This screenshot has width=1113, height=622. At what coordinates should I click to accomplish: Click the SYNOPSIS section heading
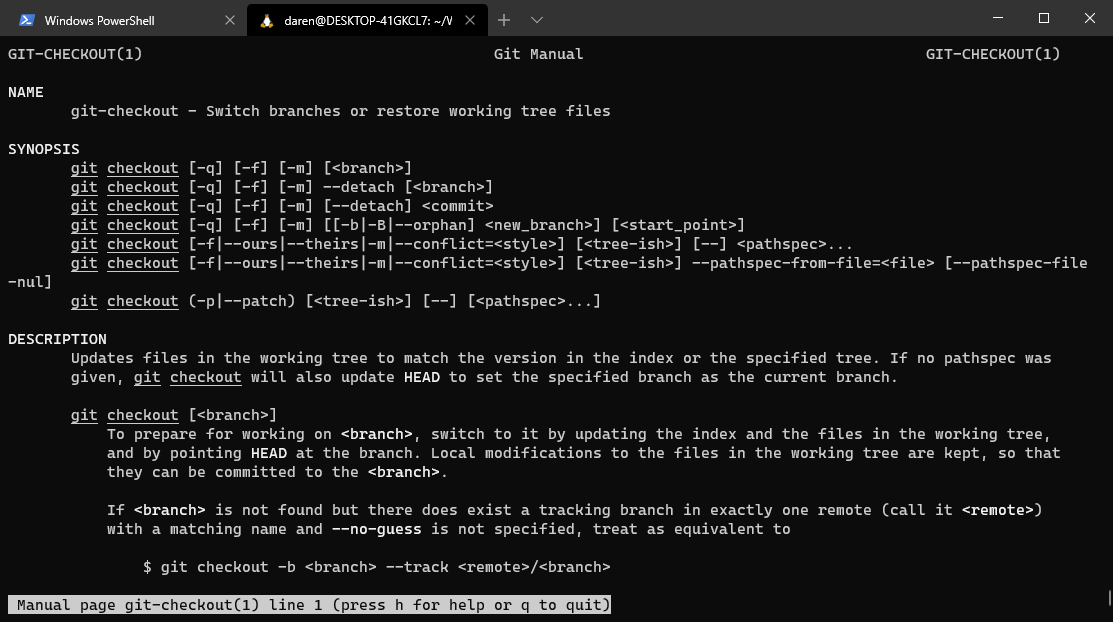(44, 149)
